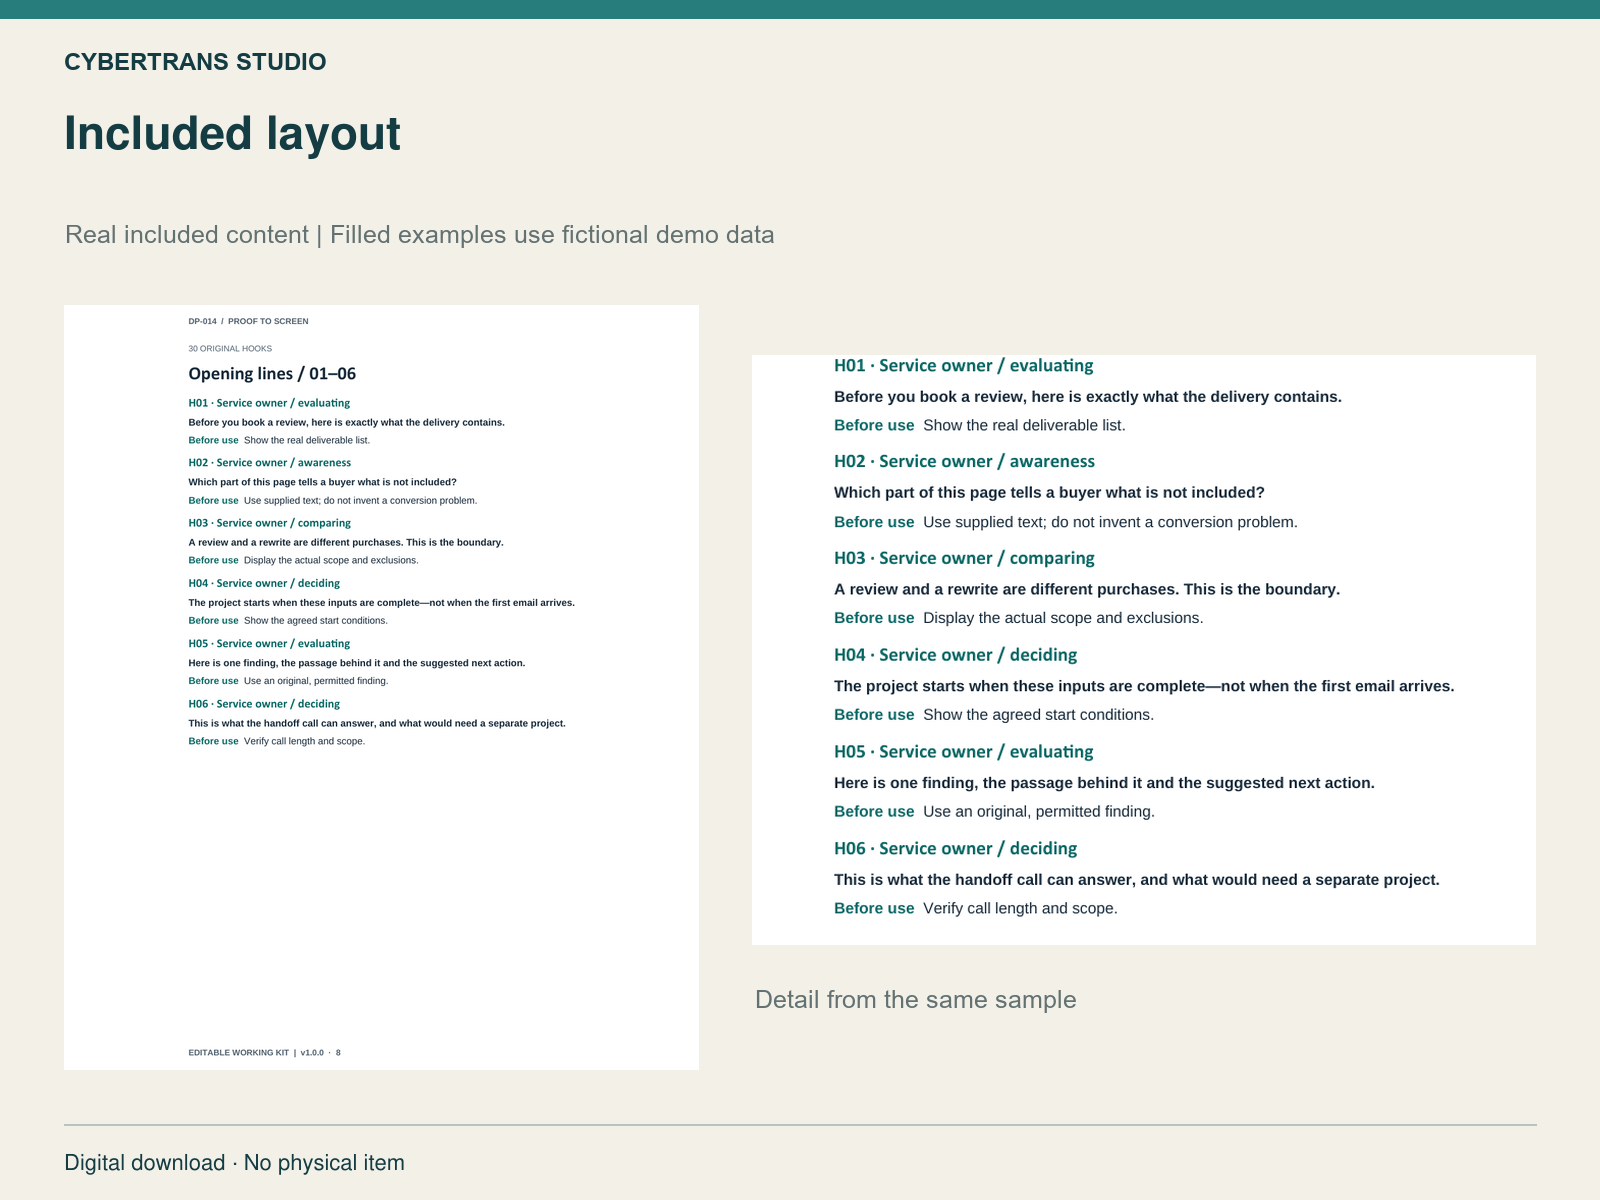Open the full page preview thumbnail
1600x1200 pixels.
381,687
